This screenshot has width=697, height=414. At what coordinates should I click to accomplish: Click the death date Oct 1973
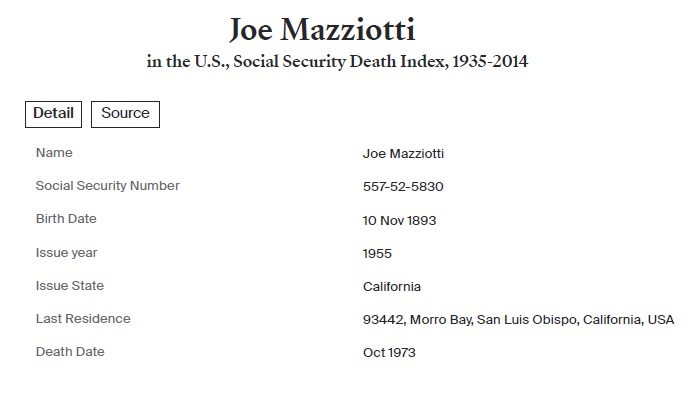(389, 353)
